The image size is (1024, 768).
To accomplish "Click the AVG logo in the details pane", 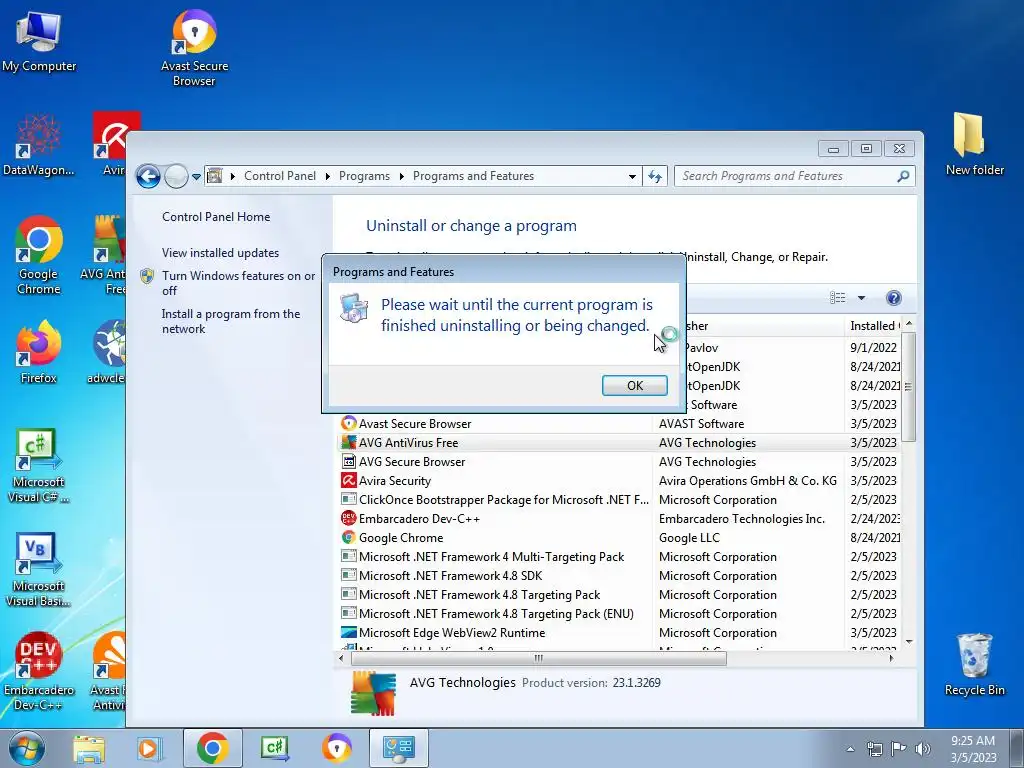I will pyautogui.click(x=374, y=693).
